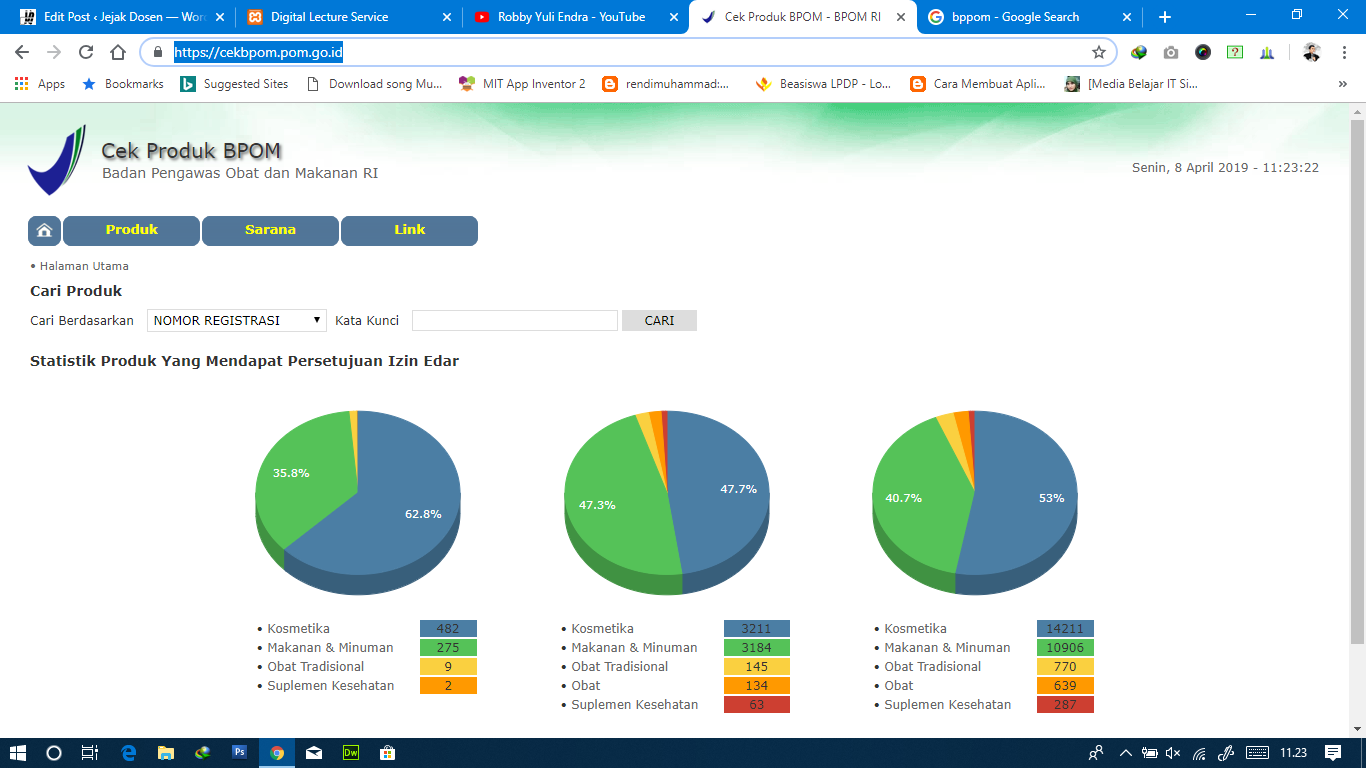Screen dimensions: 1366x768
Task: Open the Cara Membuat Apli... bookmark
Action: tap(978, 84)
